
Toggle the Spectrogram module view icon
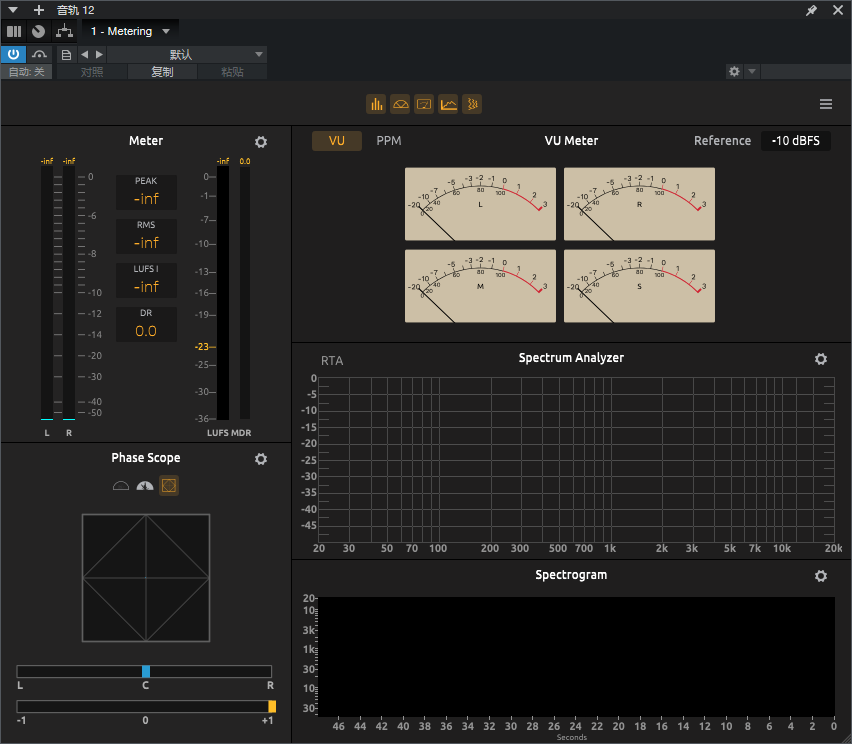tap(472, 104)
